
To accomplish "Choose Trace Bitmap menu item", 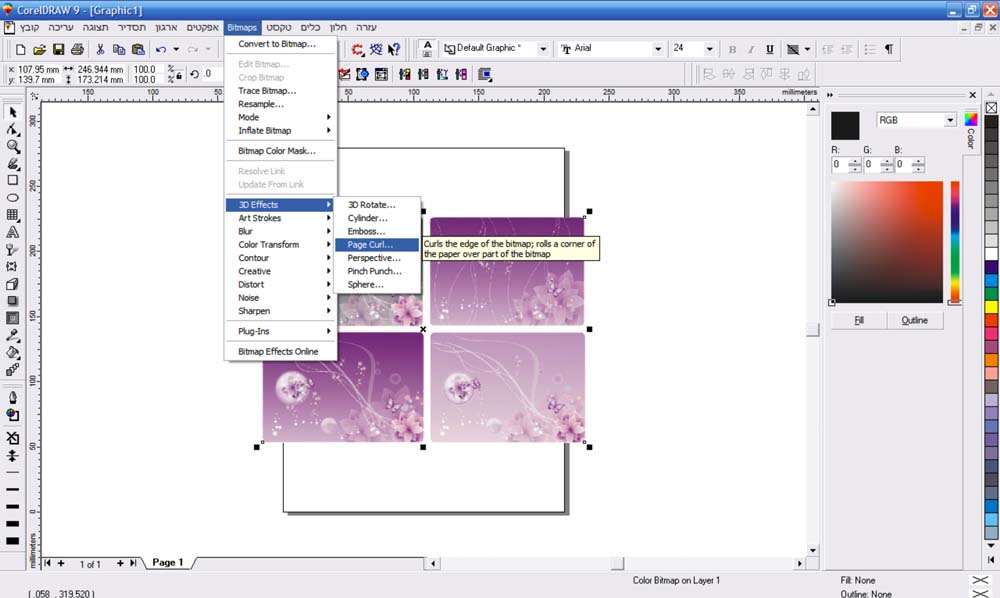I will coord(281,91).
